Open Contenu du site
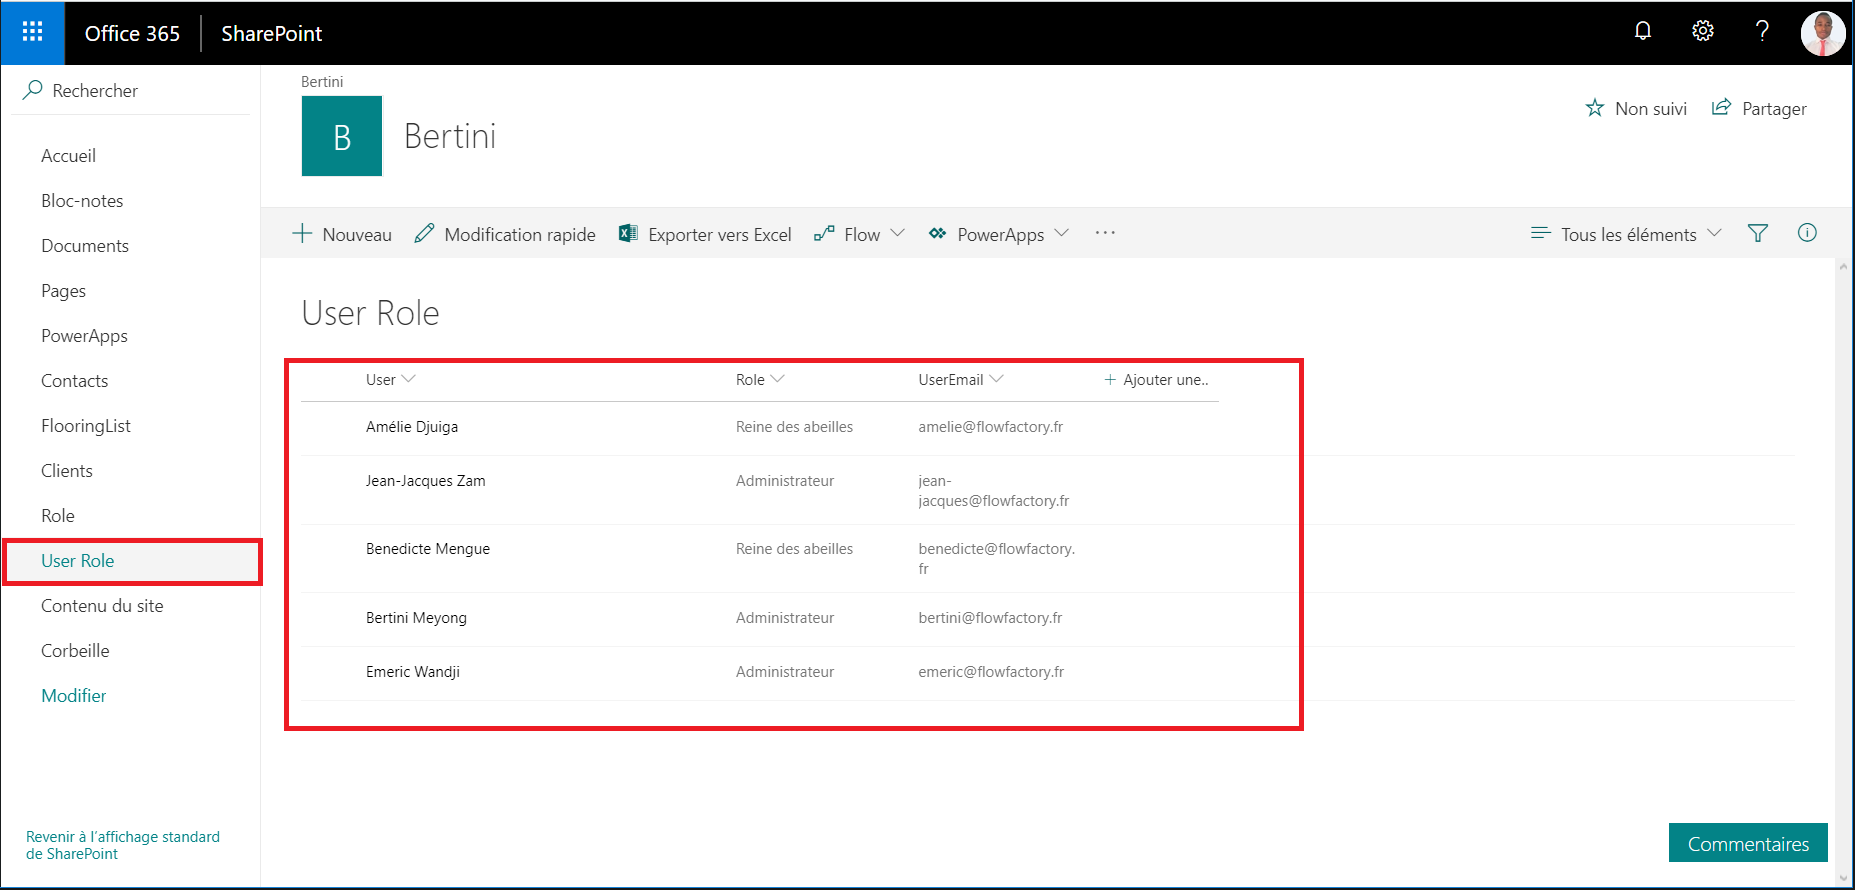Screen dimensions: 1855x890 pyautogui.click(x=102, y=606)
